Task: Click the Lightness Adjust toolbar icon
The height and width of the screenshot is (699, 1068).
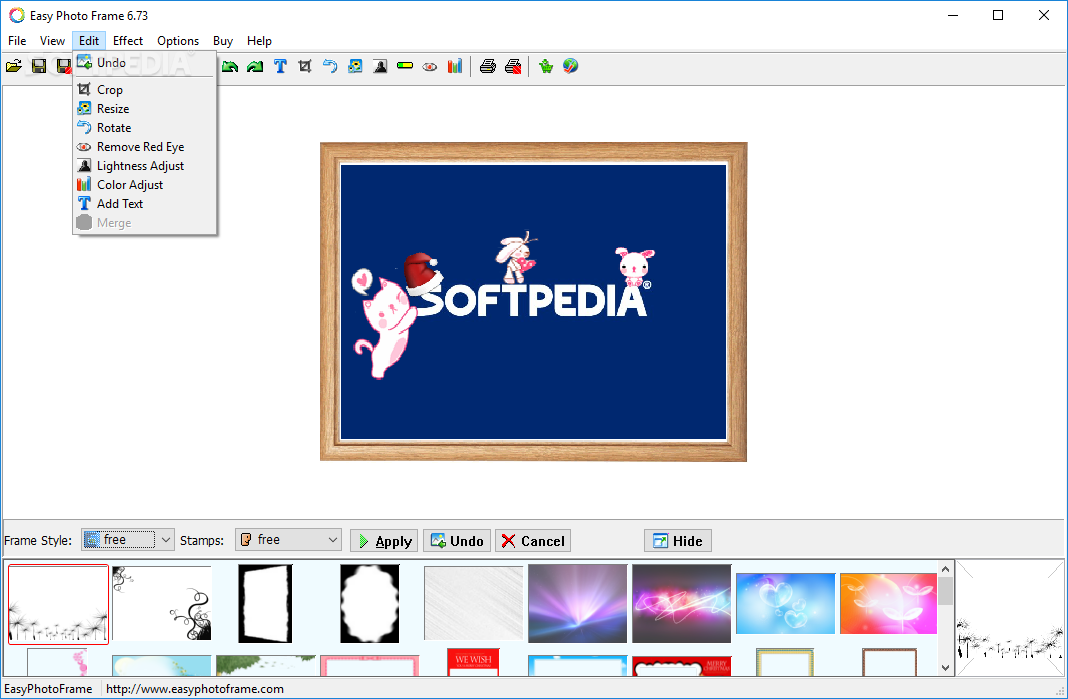Action: point(380,66)
